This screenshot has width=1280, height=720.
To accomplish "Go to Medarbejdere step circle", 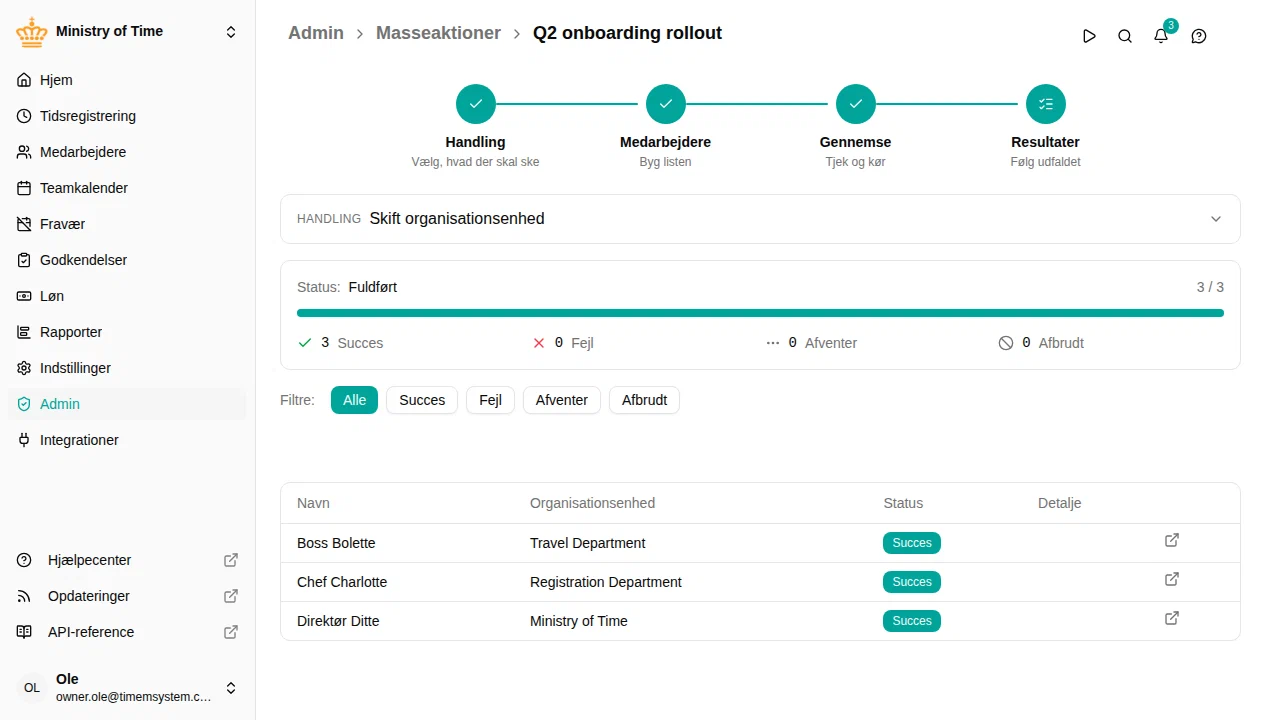I will (x=666, y=104).
